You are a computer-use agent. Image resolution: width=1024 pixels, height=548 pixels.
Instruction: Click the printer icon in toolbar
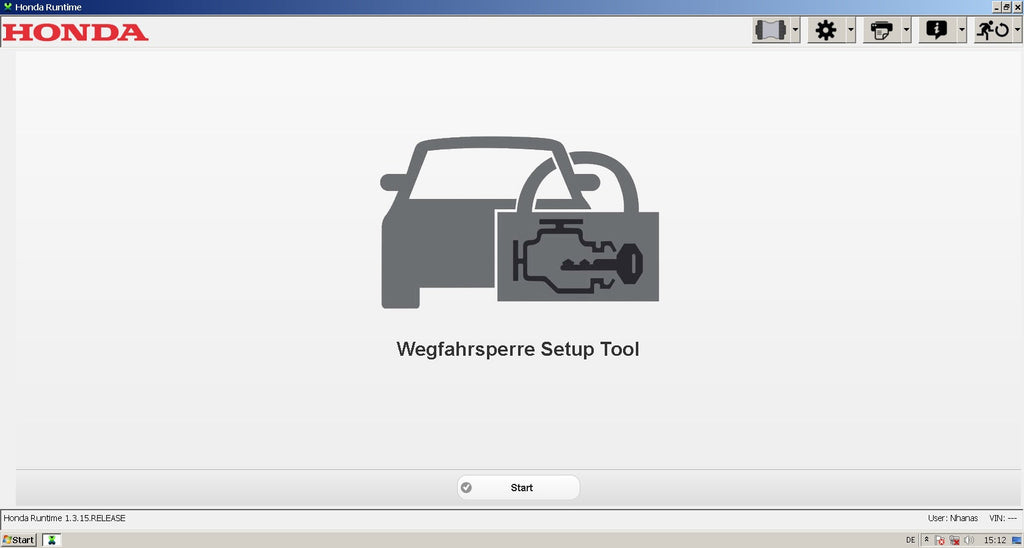[x=882, y=30]
